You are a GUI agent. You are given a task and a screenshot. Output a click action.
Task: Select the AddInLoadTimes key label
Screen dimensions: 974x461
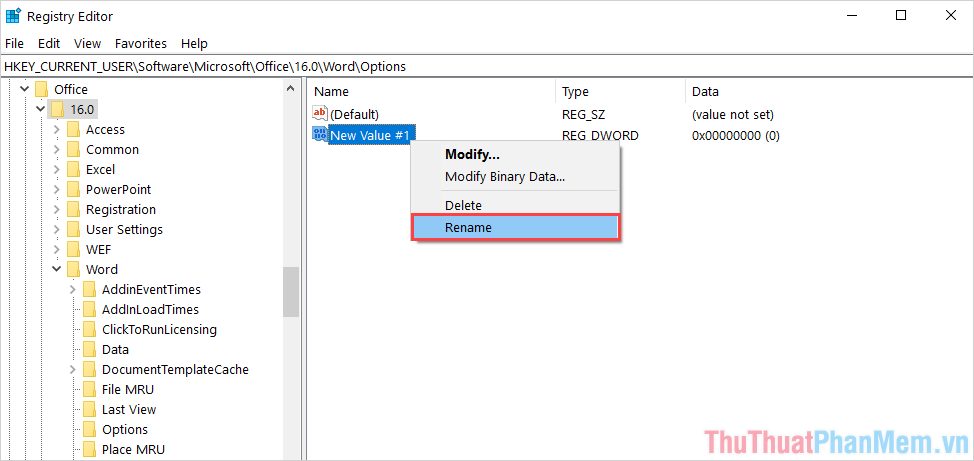point(150,309)
